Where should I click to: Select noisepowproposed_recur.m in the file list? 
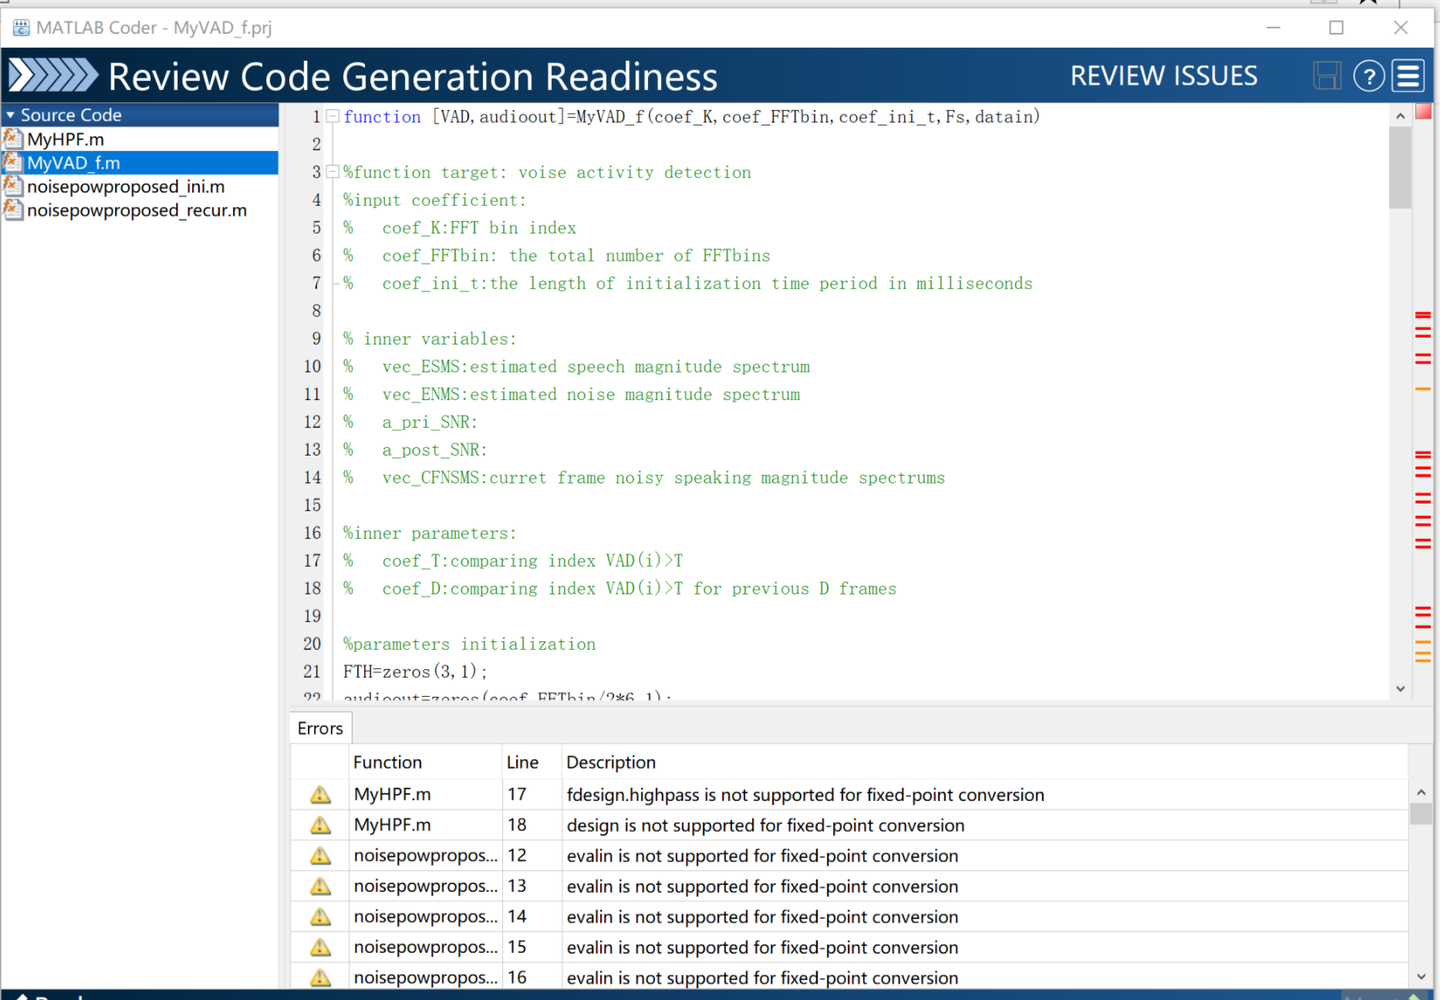pyautogui.click(x=136, y=211)
